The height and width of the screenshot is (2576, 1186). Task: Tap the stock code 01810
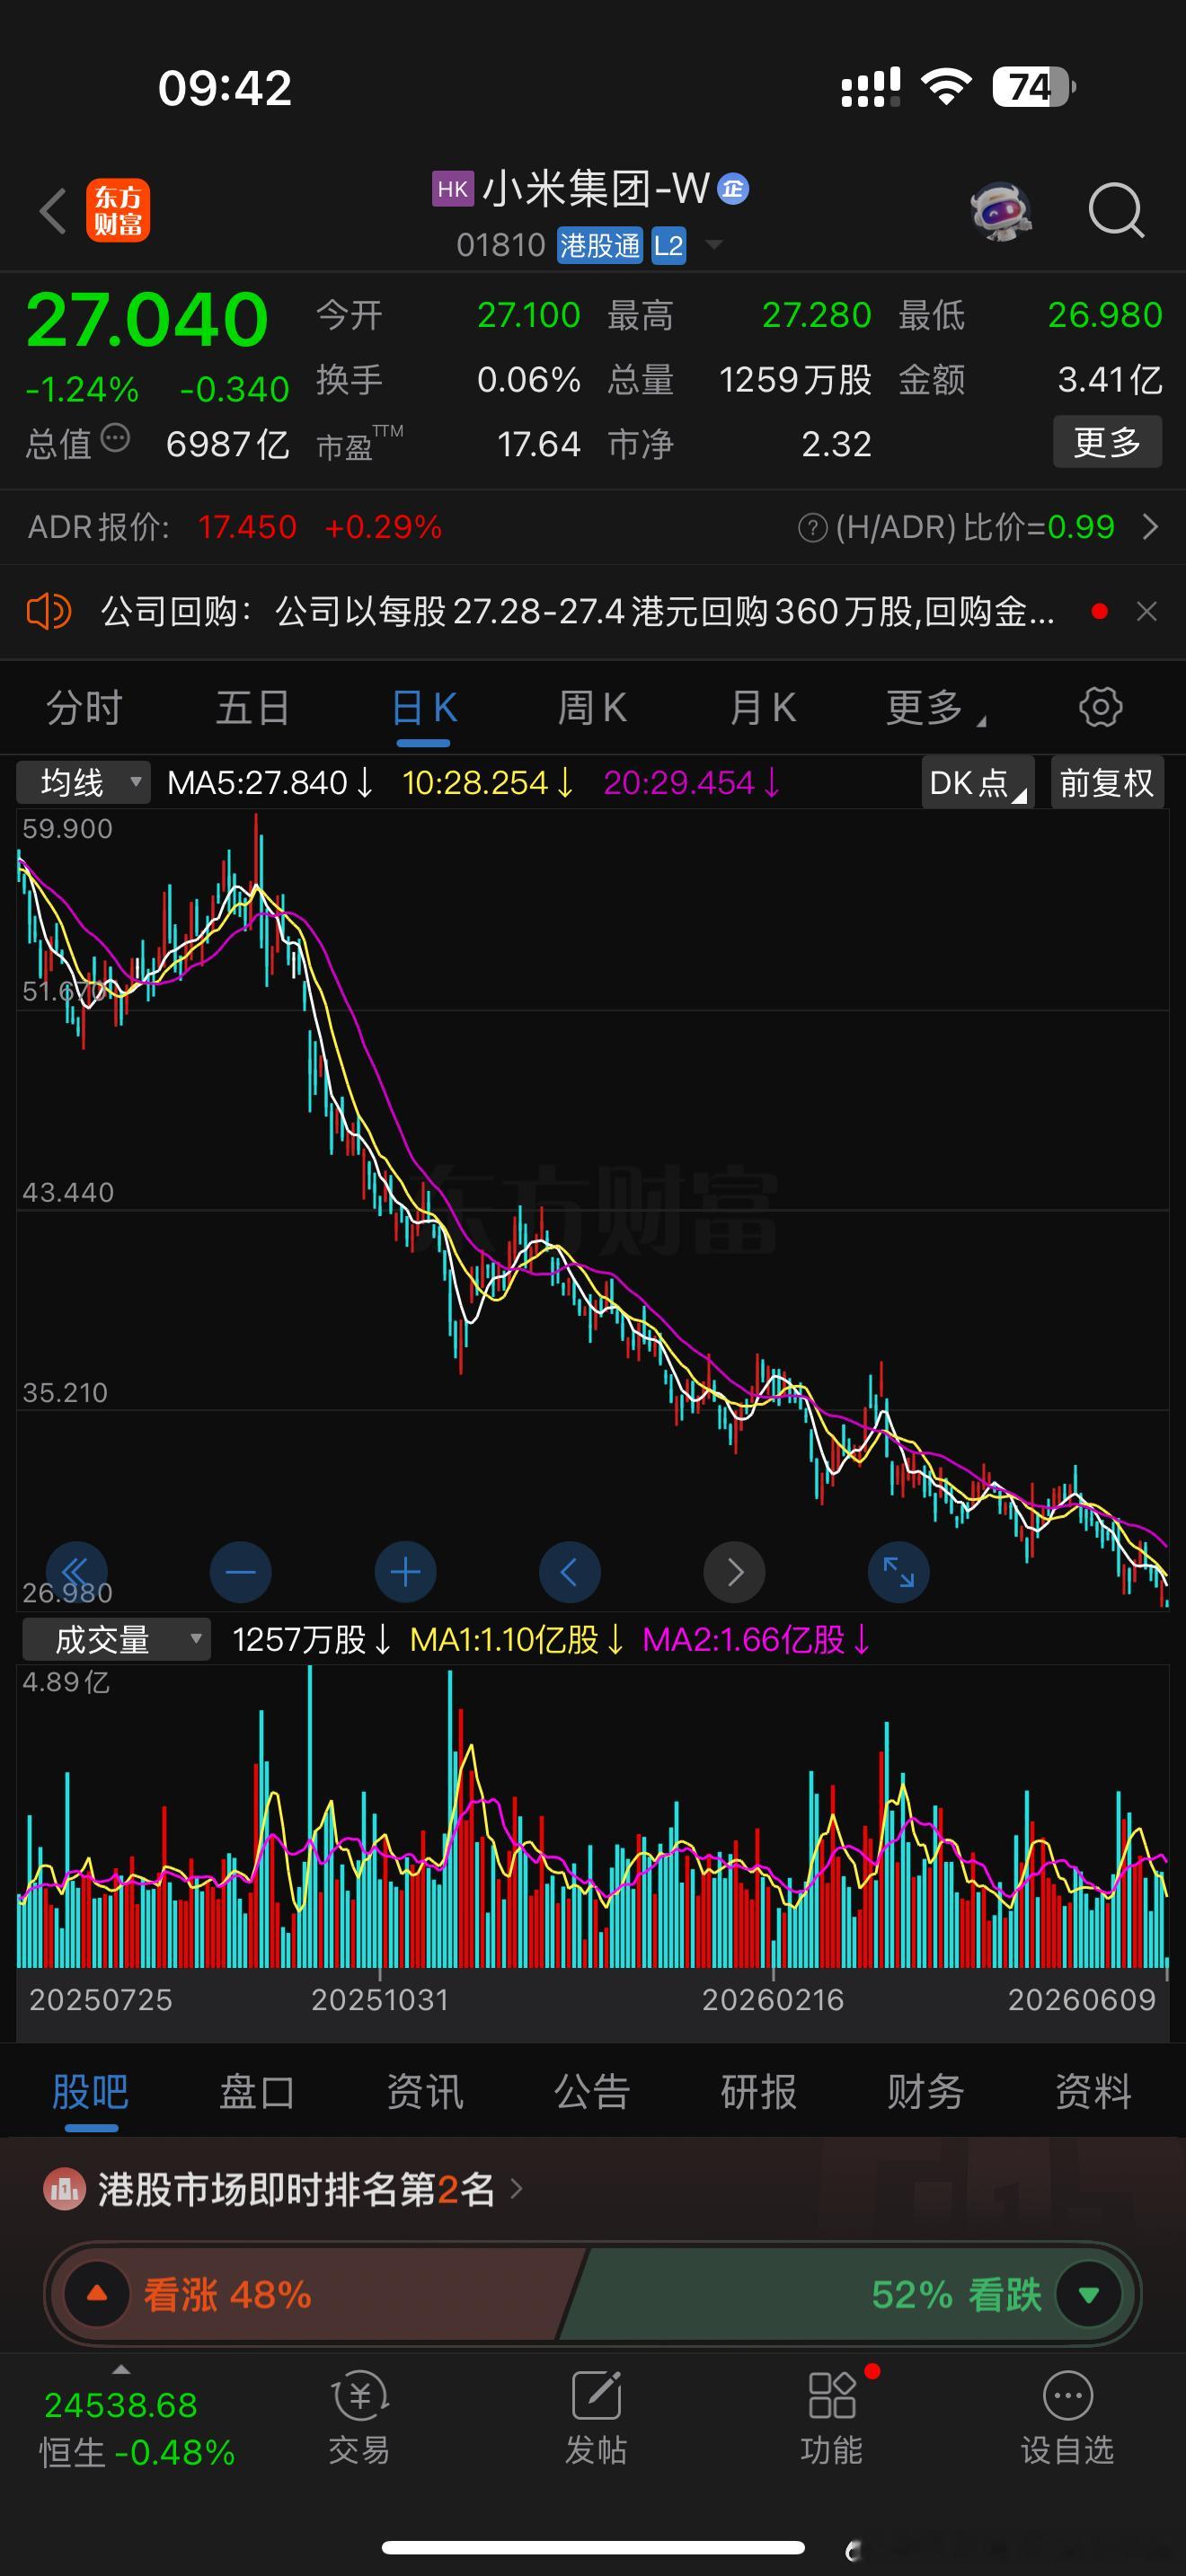500,245
